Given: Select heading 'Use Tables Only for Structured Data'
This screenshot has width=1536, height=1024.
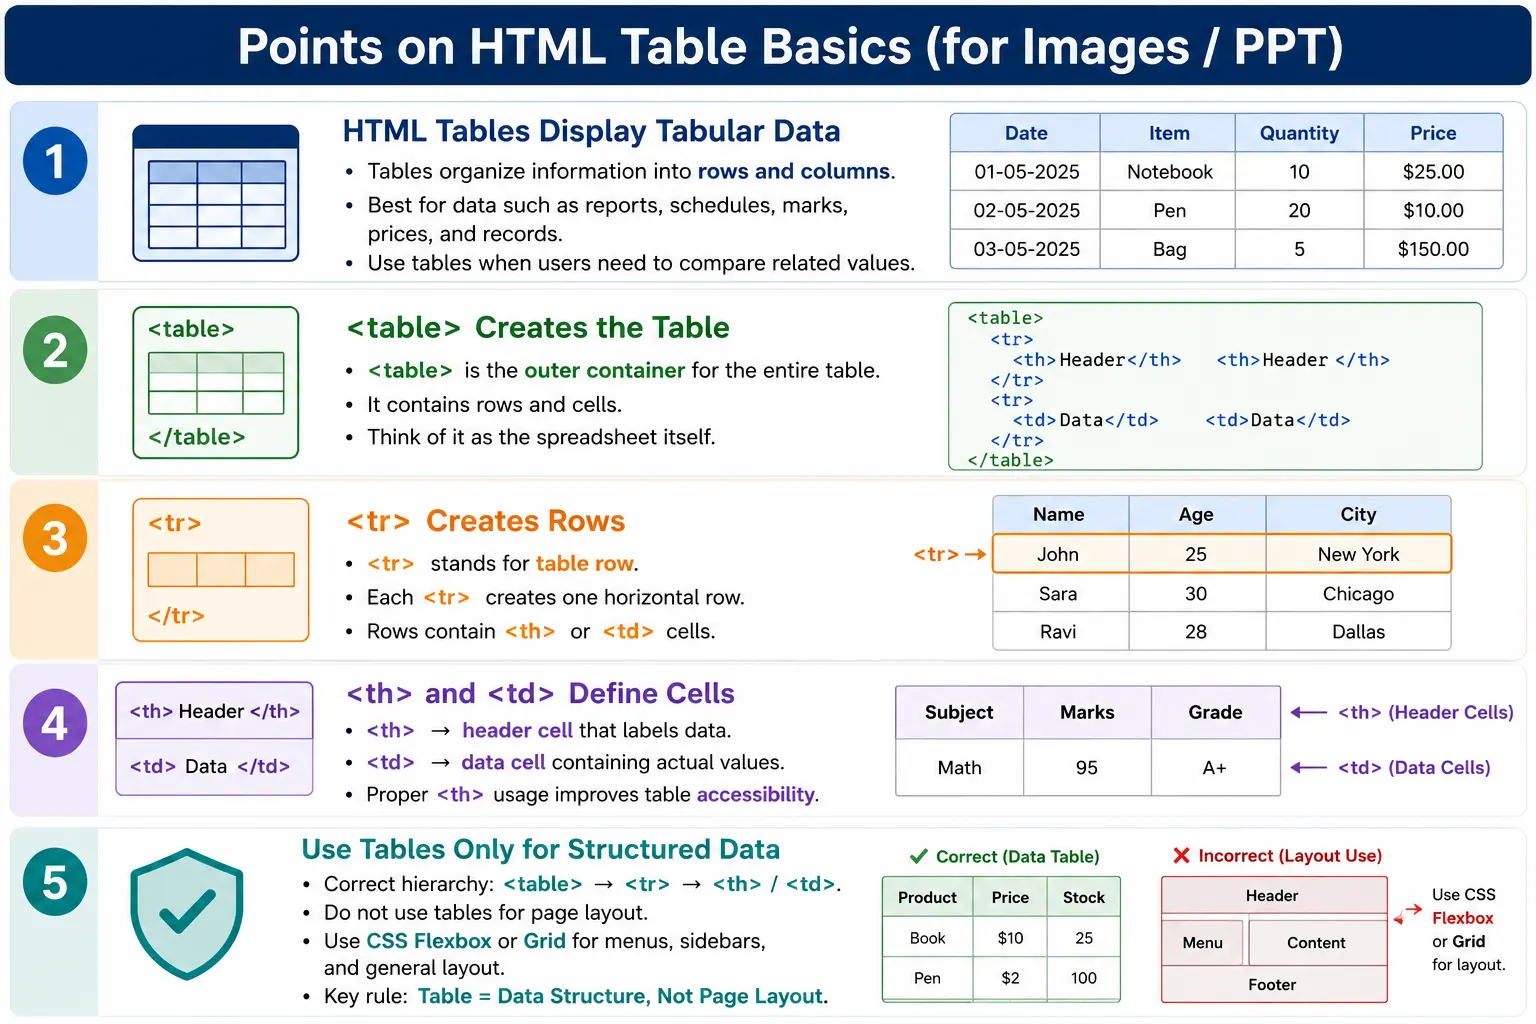Looking at the screenshot, I should click(x=540, y=849).
